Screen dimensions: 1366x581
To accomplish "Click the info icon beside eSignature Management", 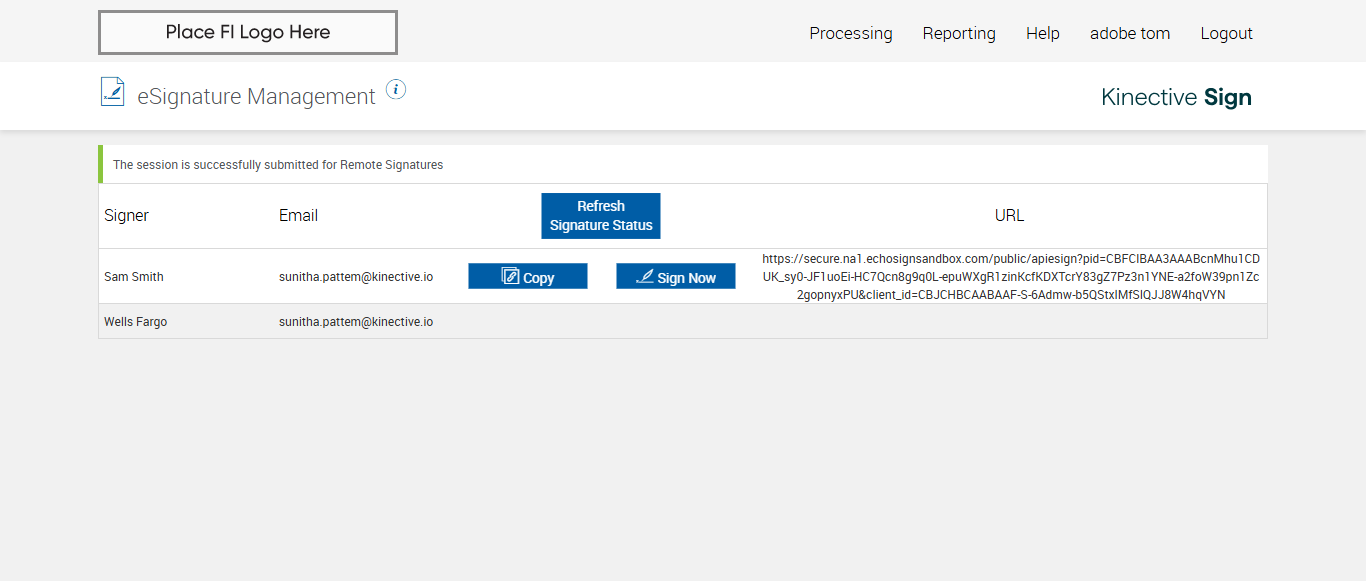I will 396,90.
